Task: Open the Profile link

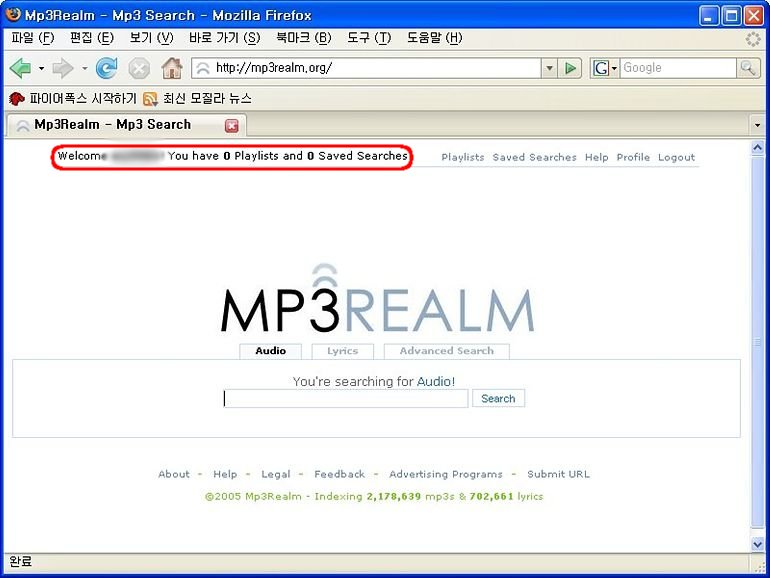Action: (x=633, y=157)
